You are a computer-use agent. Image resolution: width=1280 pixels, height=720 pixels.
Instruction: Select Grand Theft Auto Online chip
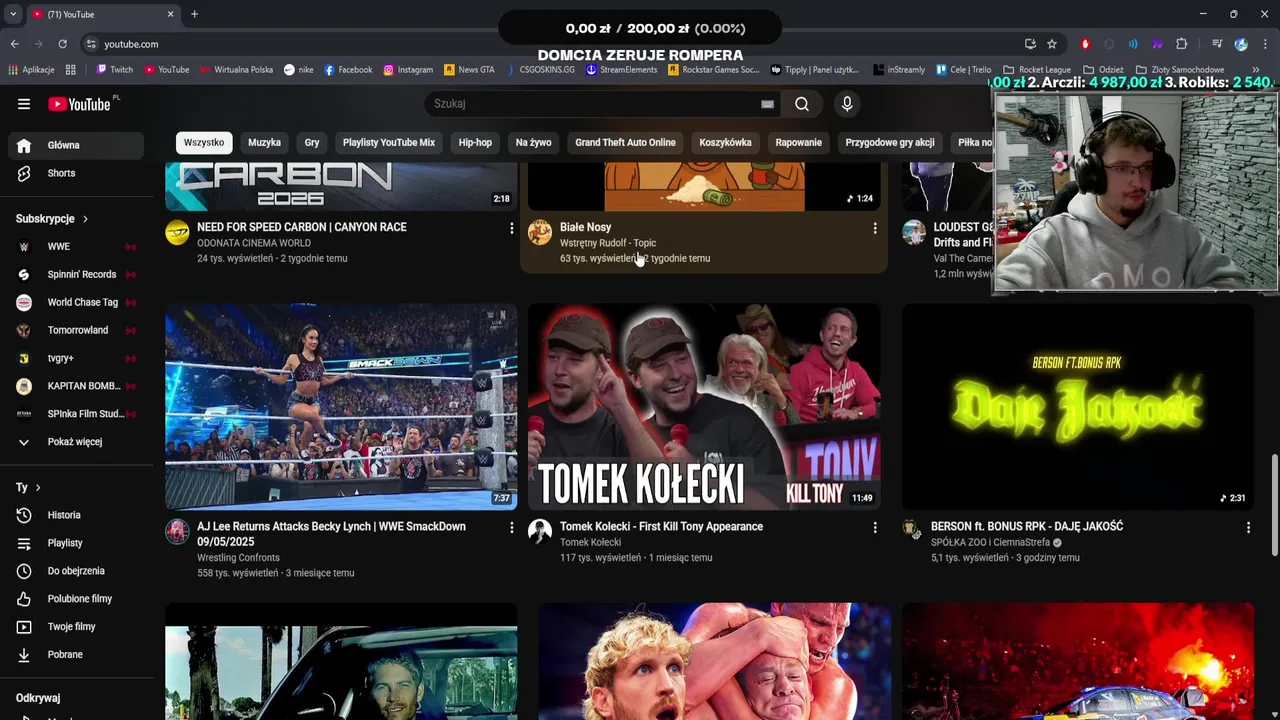click(625, 143)
